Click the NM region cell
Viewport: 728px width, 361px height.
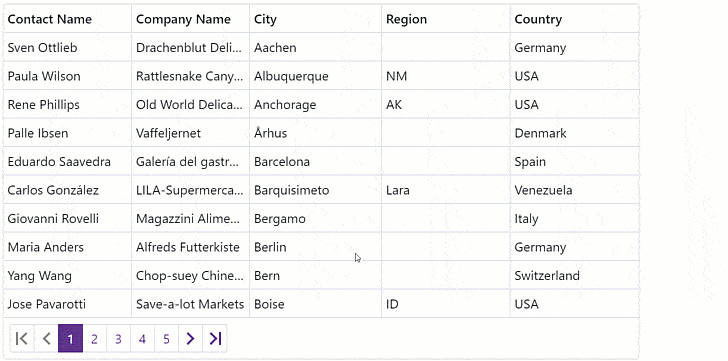(x=446, y=76)
